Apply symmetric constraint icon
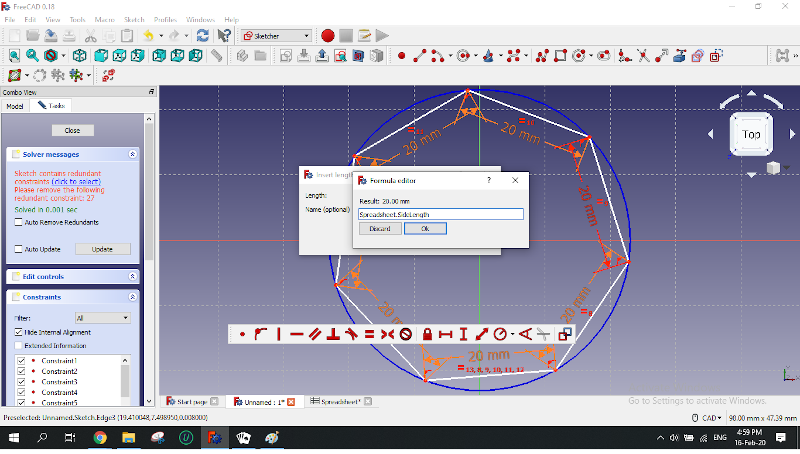 (387, 334)
